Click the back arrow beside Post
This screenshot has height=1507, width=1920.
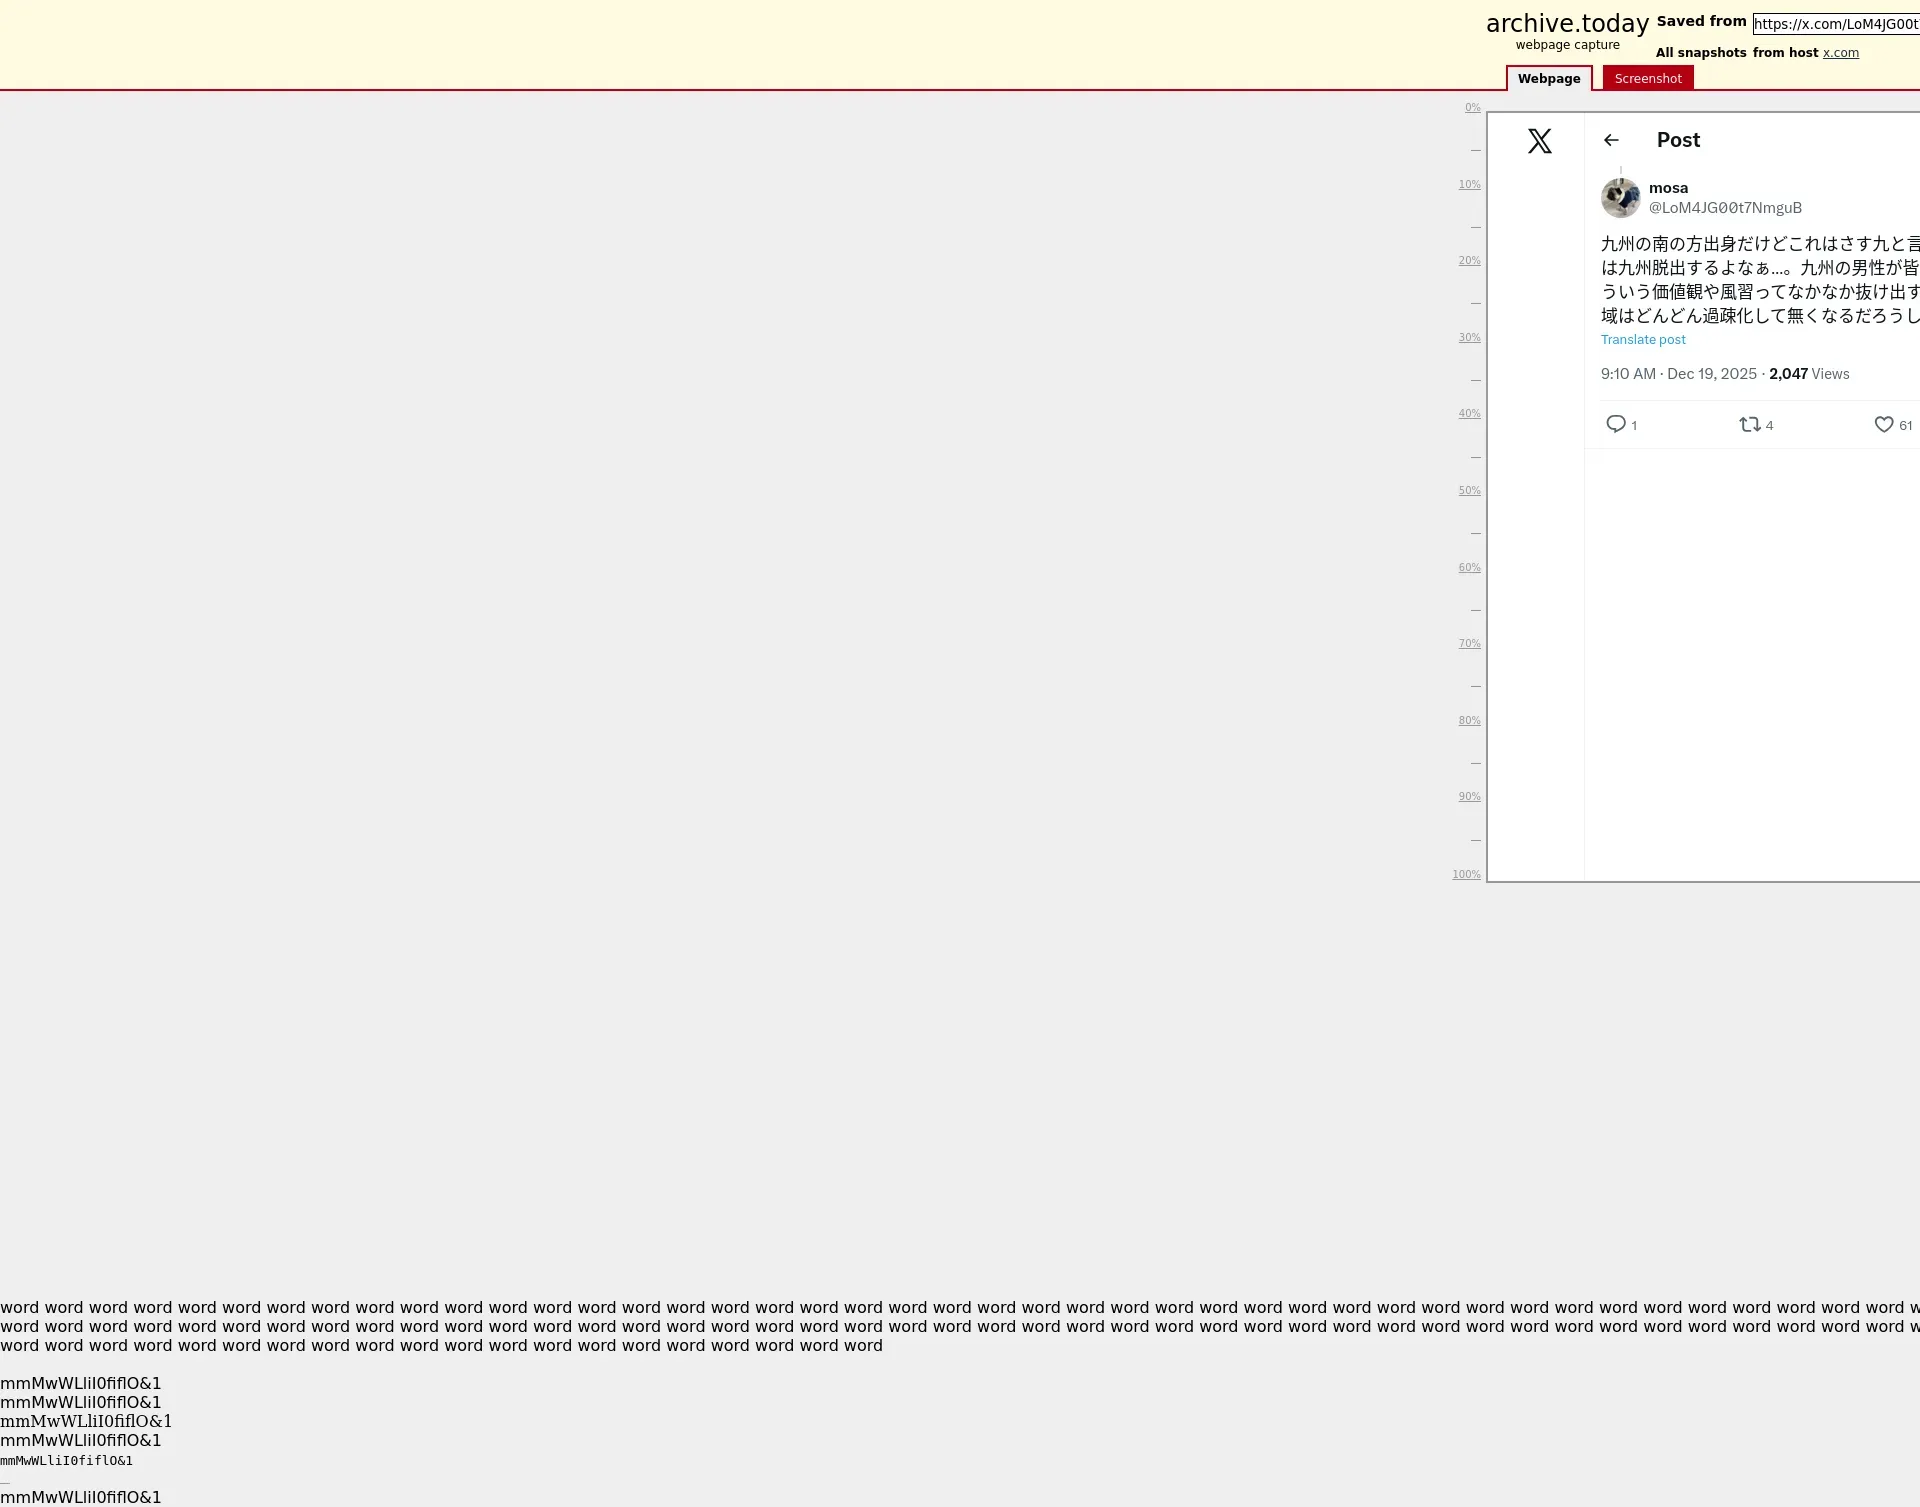1611,140
